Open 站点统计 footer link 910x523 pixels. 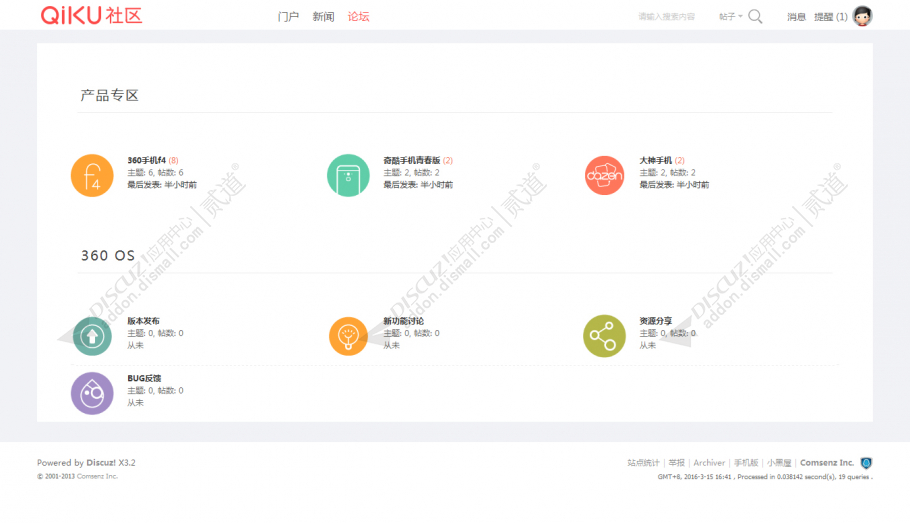(x=643, y=463)
